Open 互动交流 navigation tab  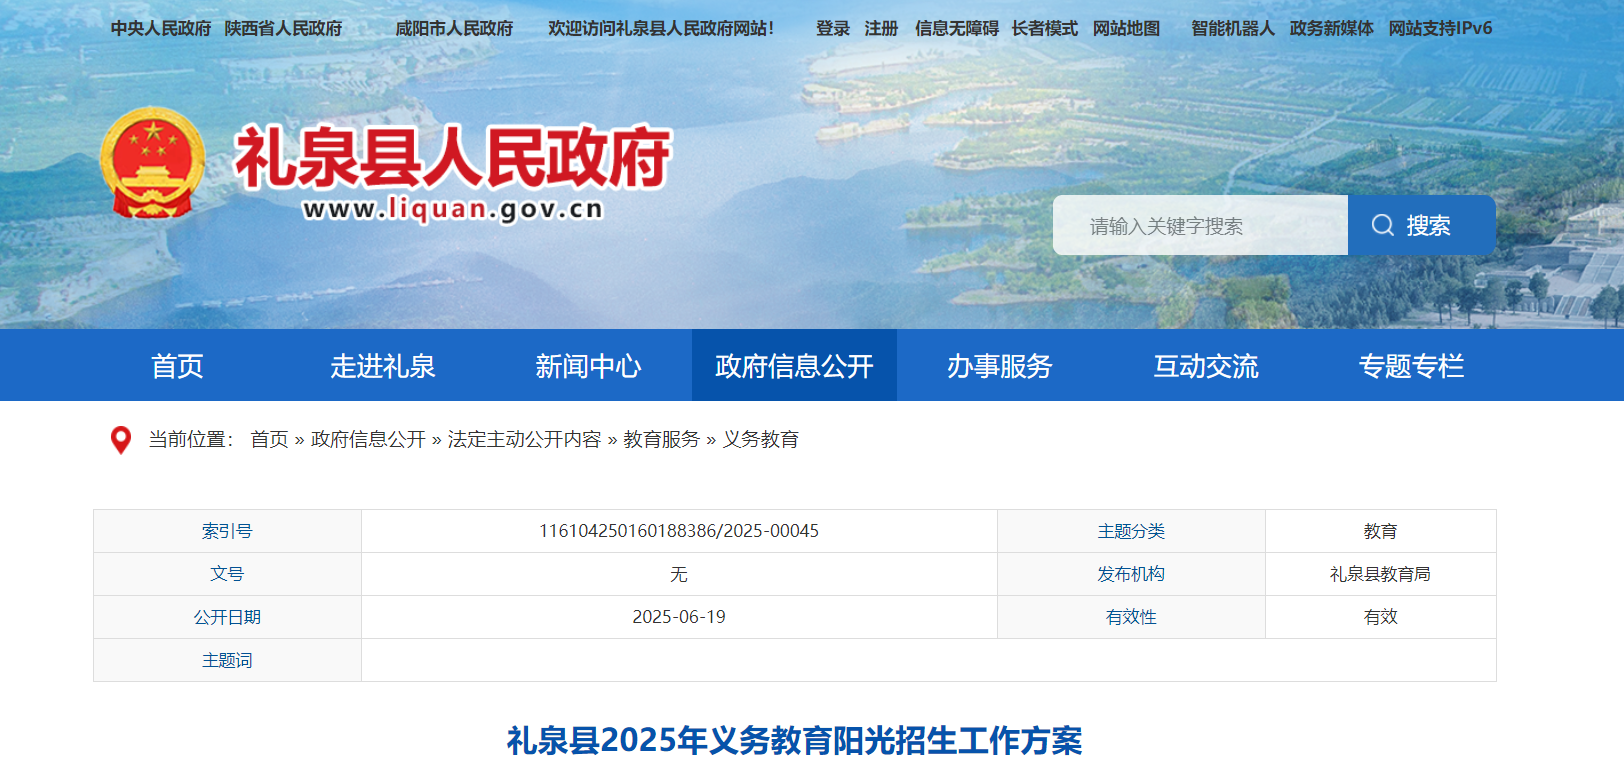(1206, 365)
